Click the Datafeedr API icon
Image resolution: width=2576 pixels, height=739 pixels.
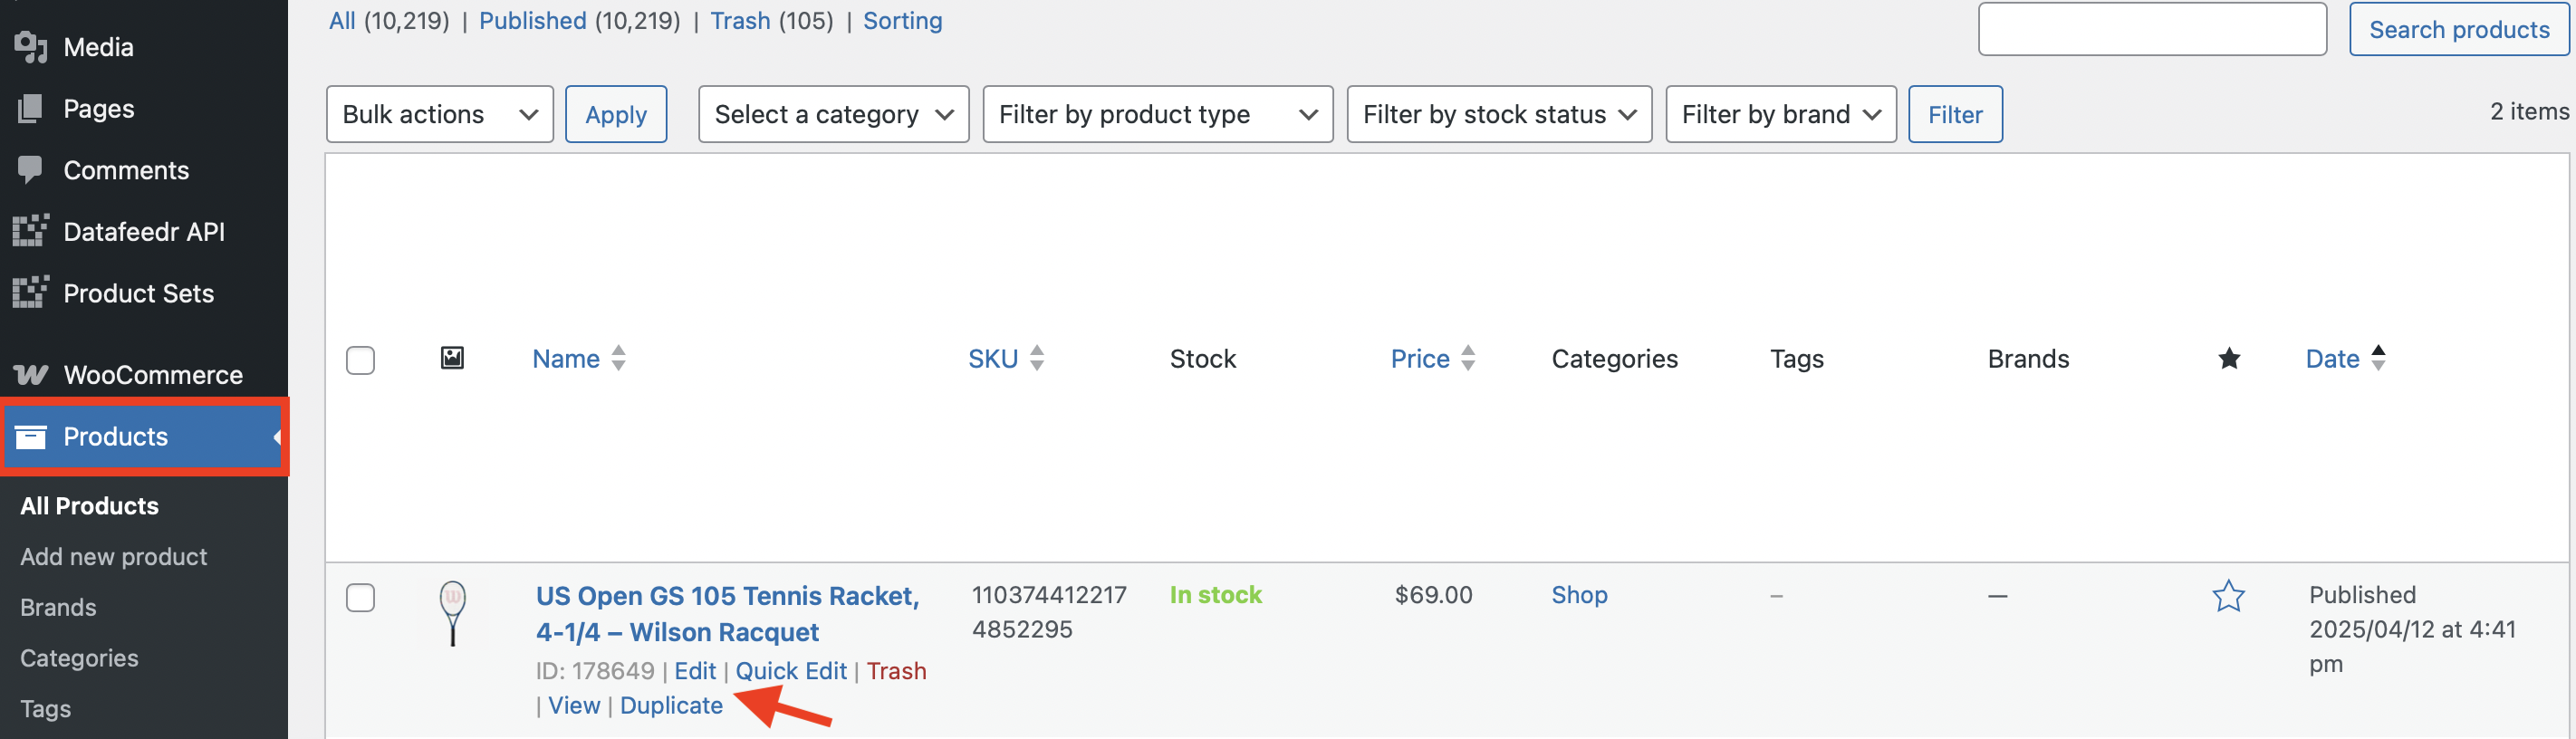[31, 231]
